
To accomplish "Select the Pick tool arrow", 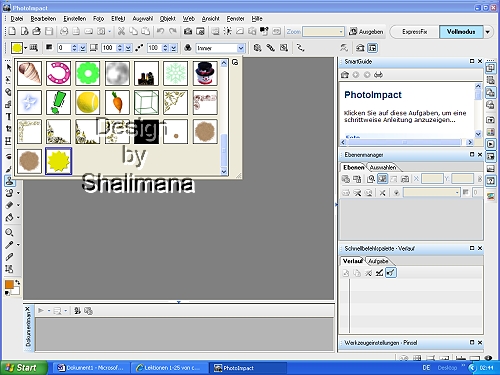I will (9, 68).
